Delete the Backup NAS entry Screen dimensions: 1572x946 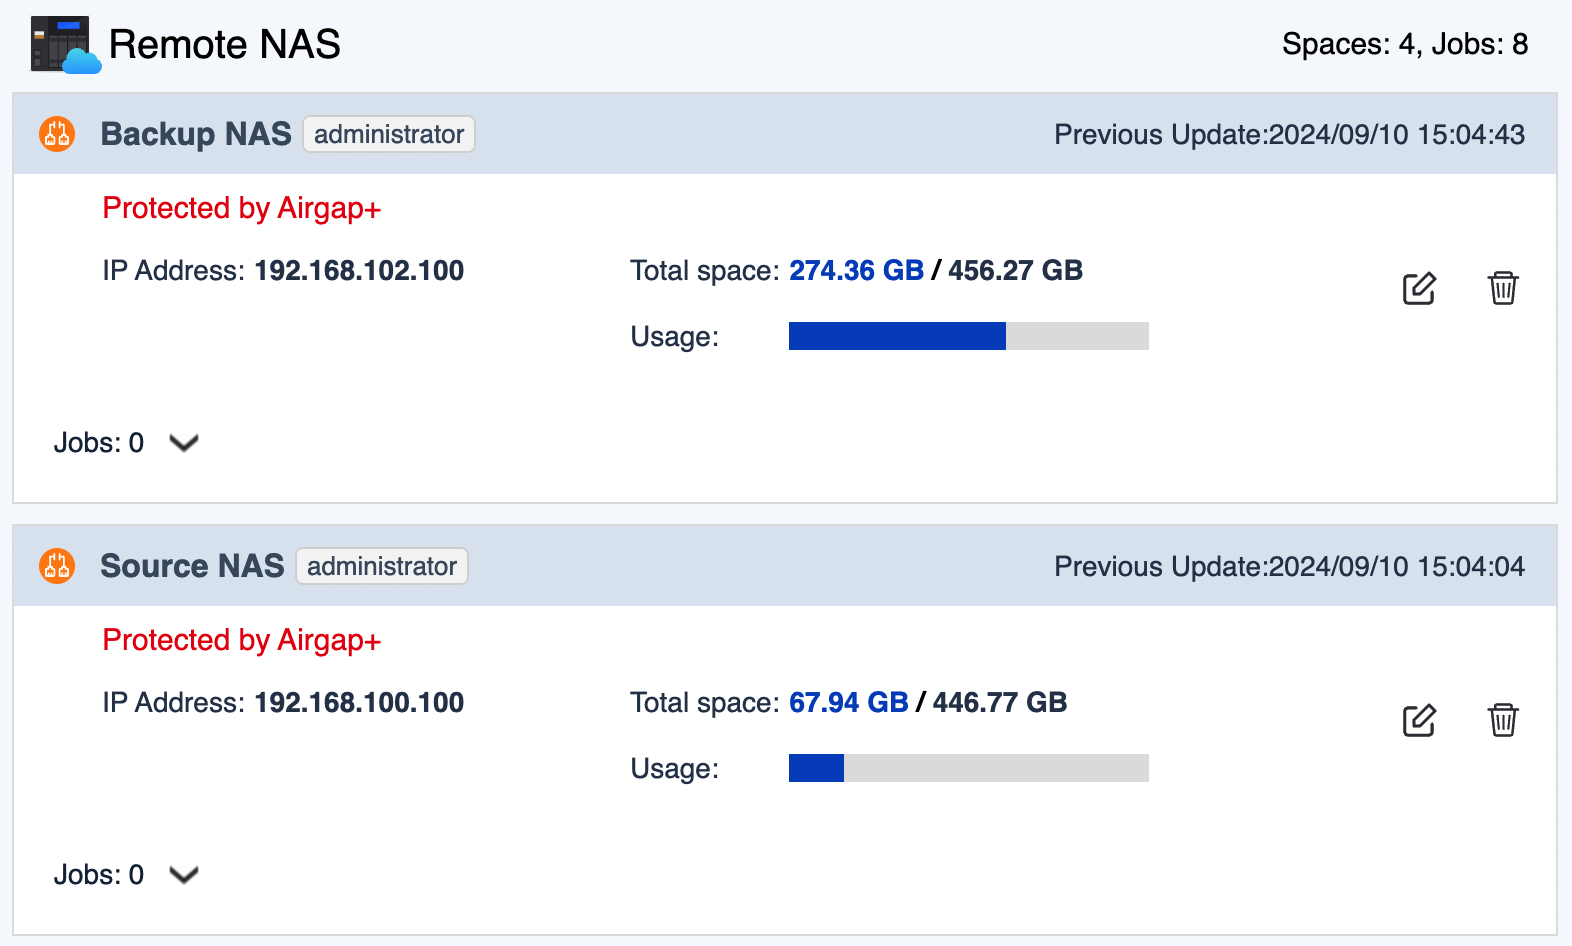tap(1503, 288)
